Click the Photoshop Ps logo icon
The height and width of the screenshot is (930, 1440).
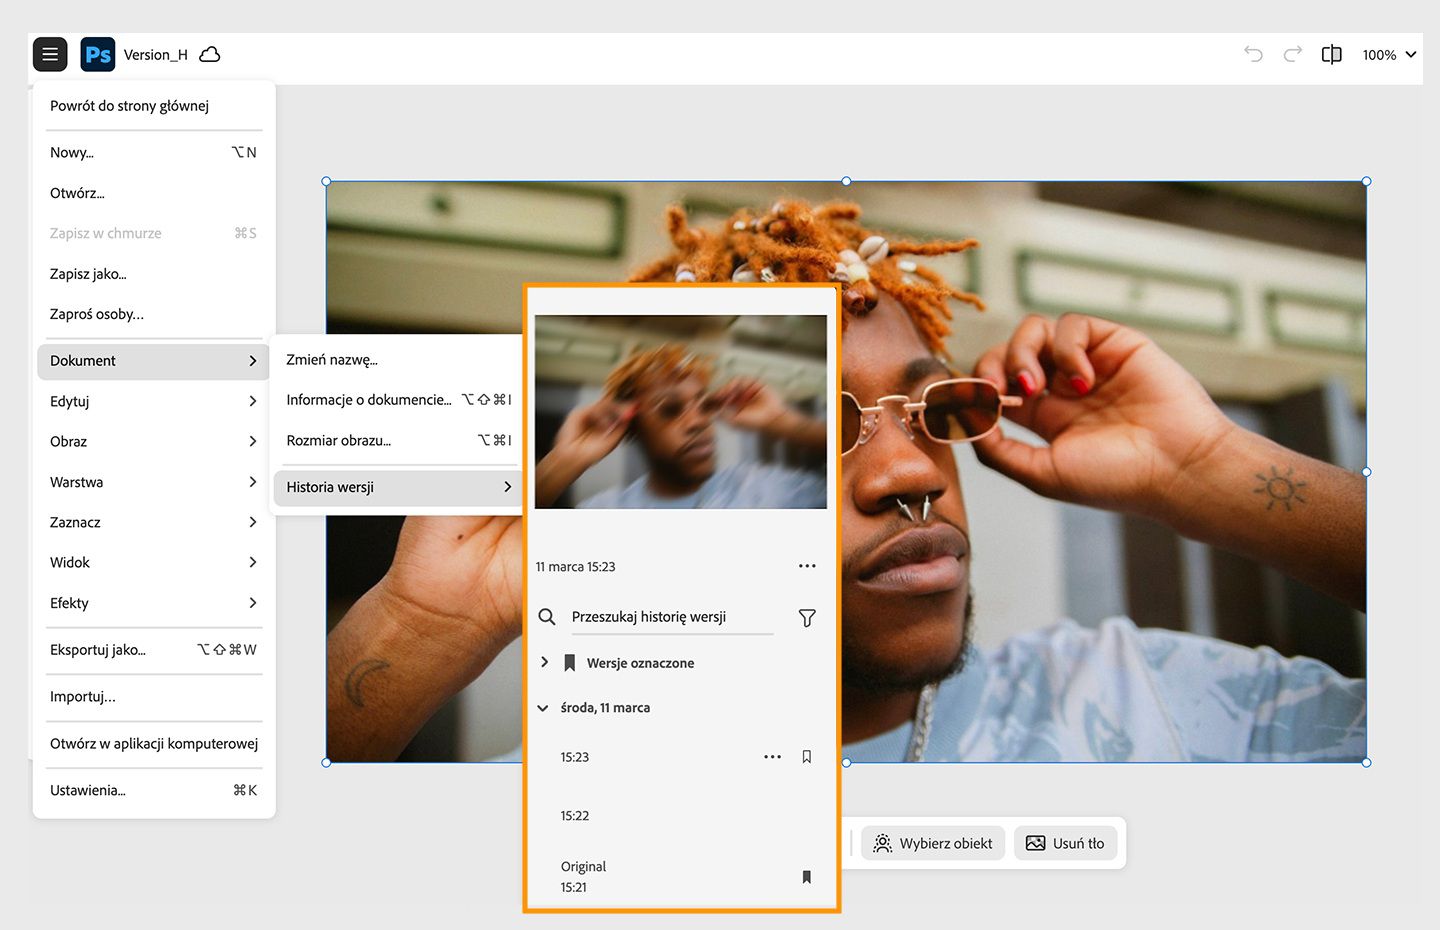[98, 55]
